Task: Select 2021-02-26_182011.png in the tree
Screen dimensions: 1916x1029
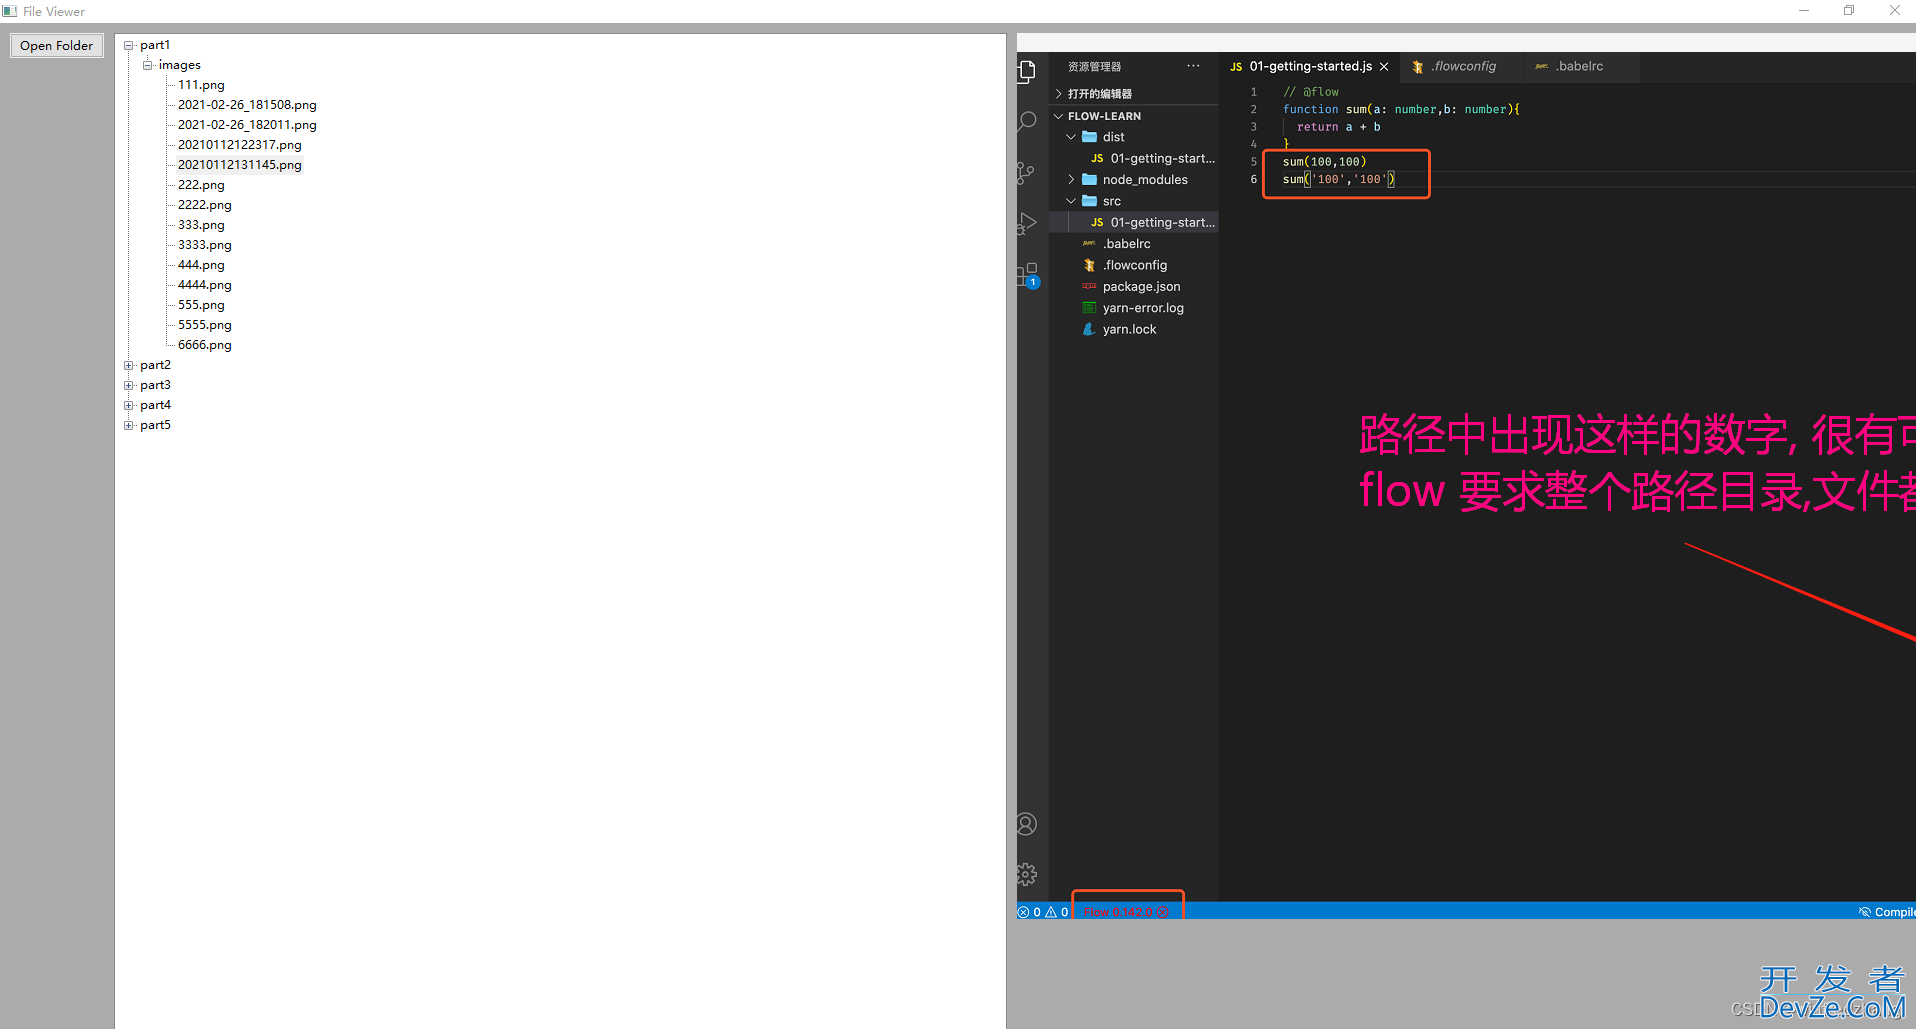Action: tap(247, 125)
